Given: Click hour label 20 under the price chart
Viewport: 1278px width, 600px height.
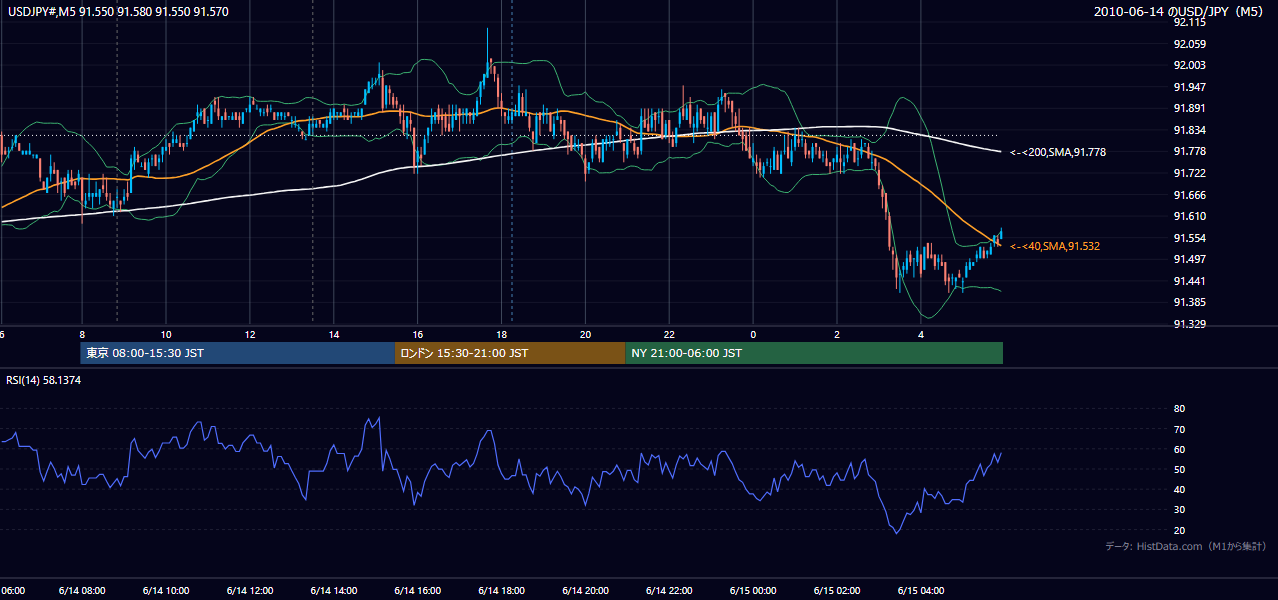Looking at the screenshot, I should click(x=586, y=334).
